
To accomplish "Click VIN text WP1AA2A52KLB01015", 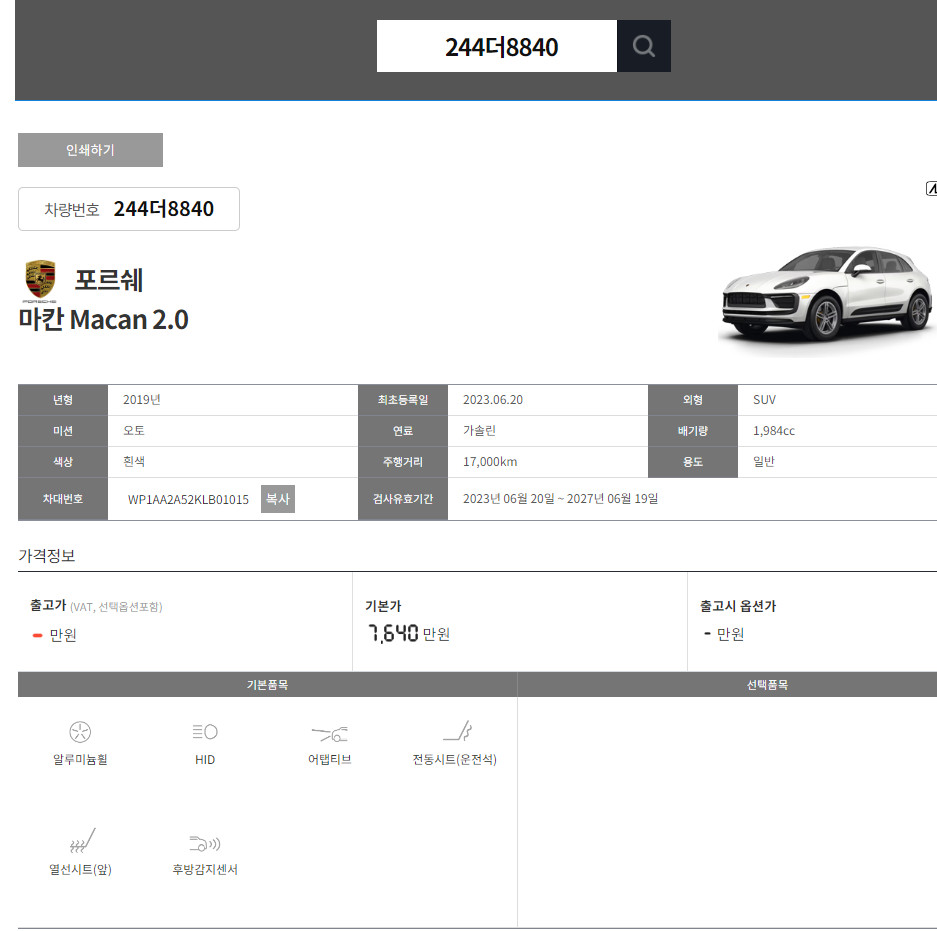I will click(188, 500).
